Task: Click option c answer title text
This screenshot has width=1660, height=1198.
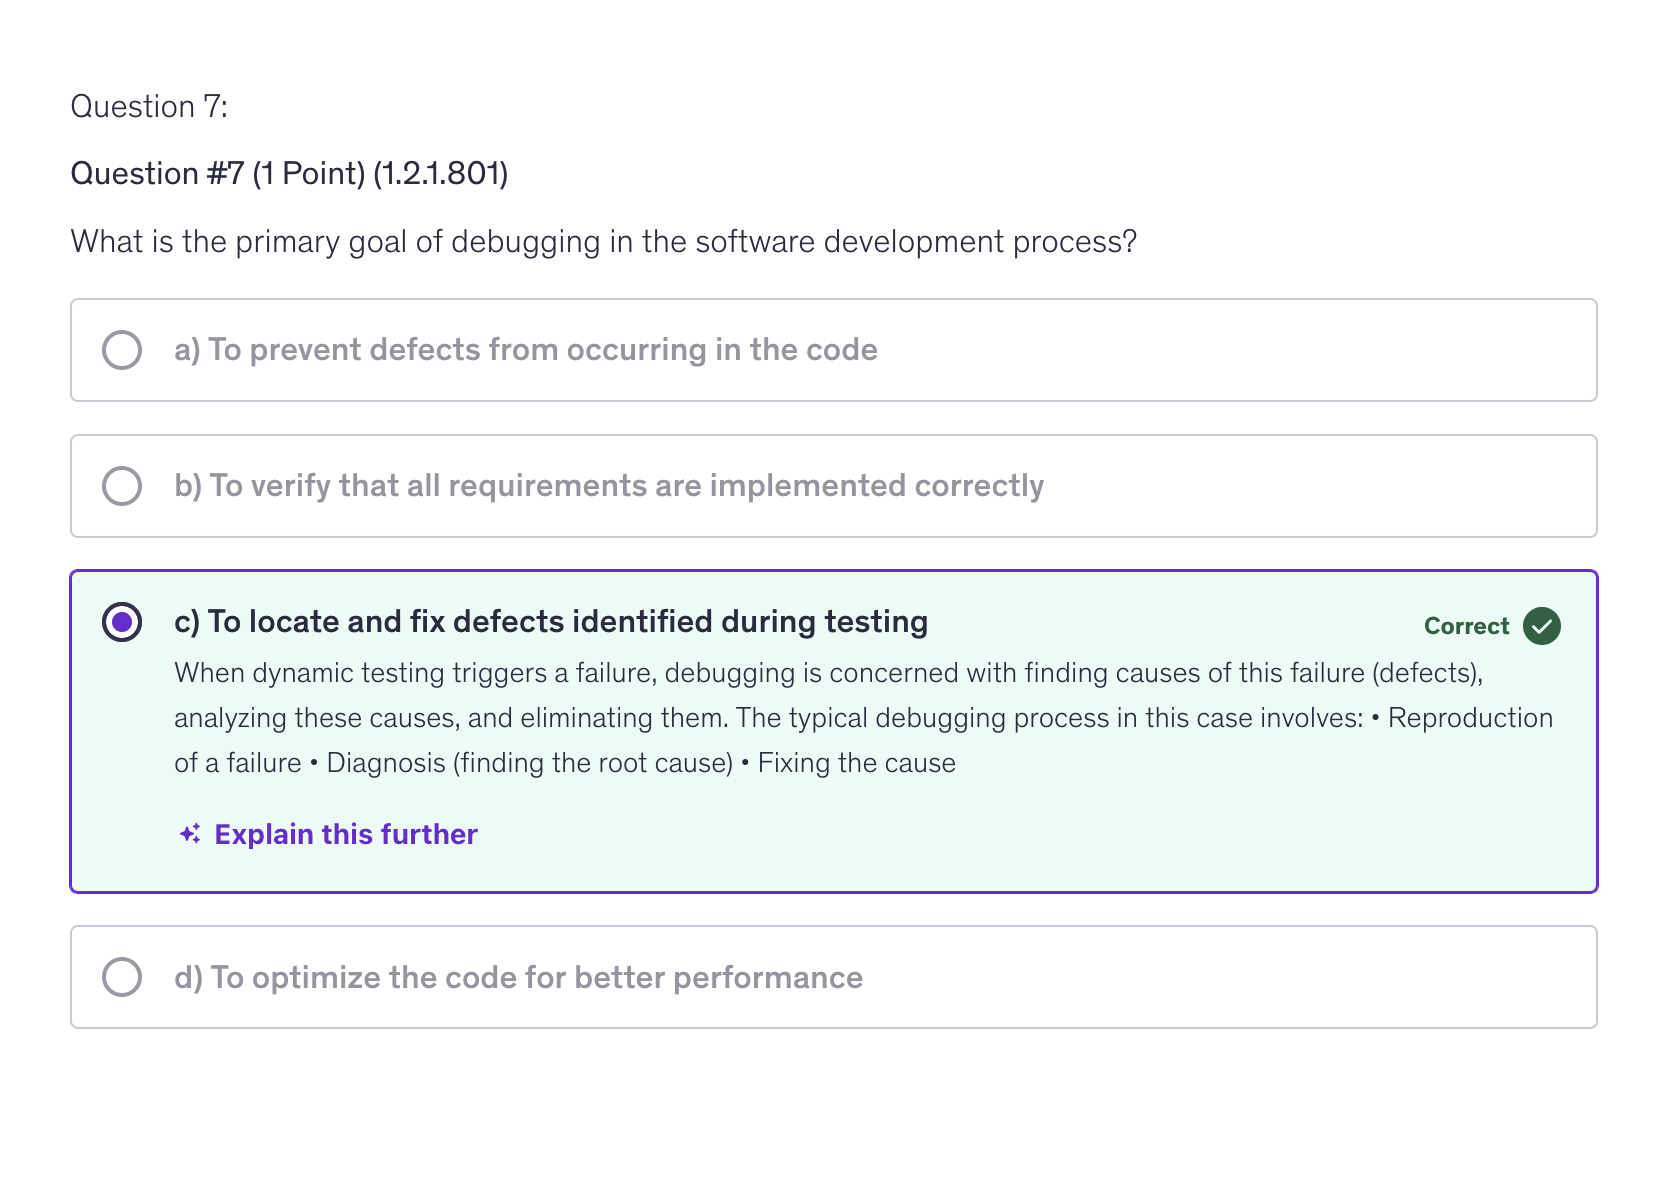Action: point(550,621)
